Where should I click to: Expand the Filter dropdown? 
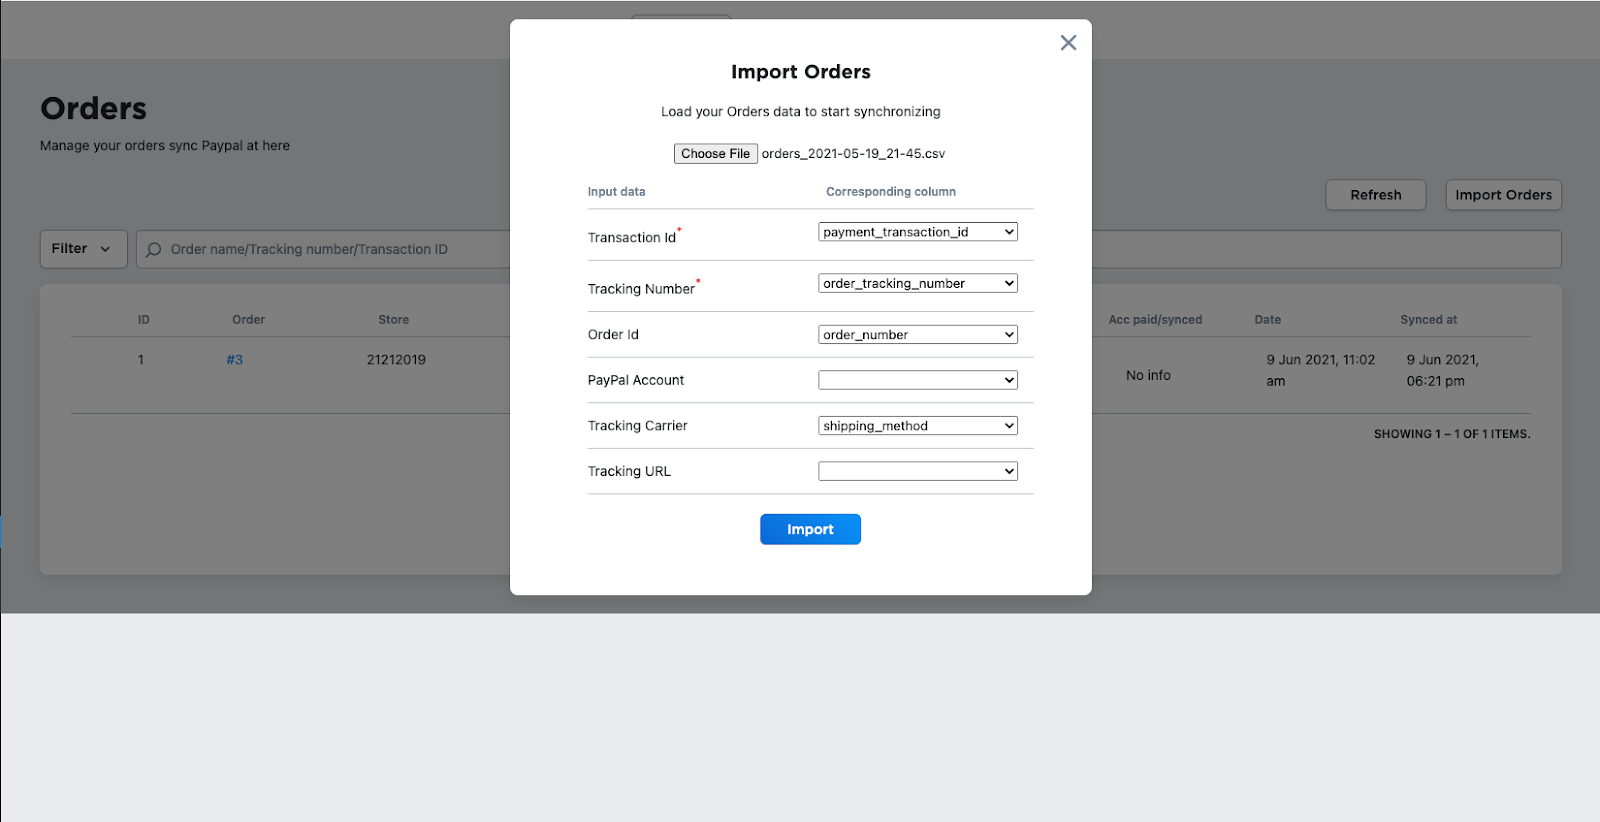(x=83, y=249)
